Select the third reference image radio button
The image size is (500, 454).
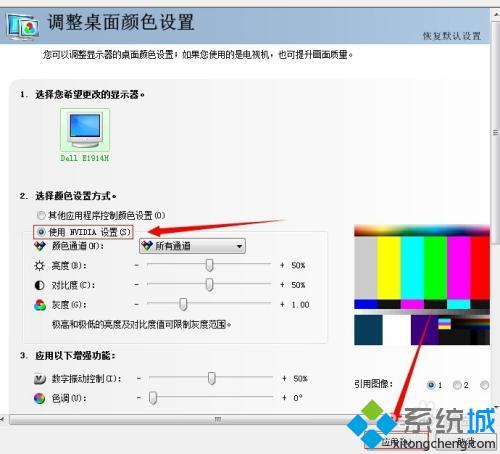pyautogui.click(x=484, y=385)
